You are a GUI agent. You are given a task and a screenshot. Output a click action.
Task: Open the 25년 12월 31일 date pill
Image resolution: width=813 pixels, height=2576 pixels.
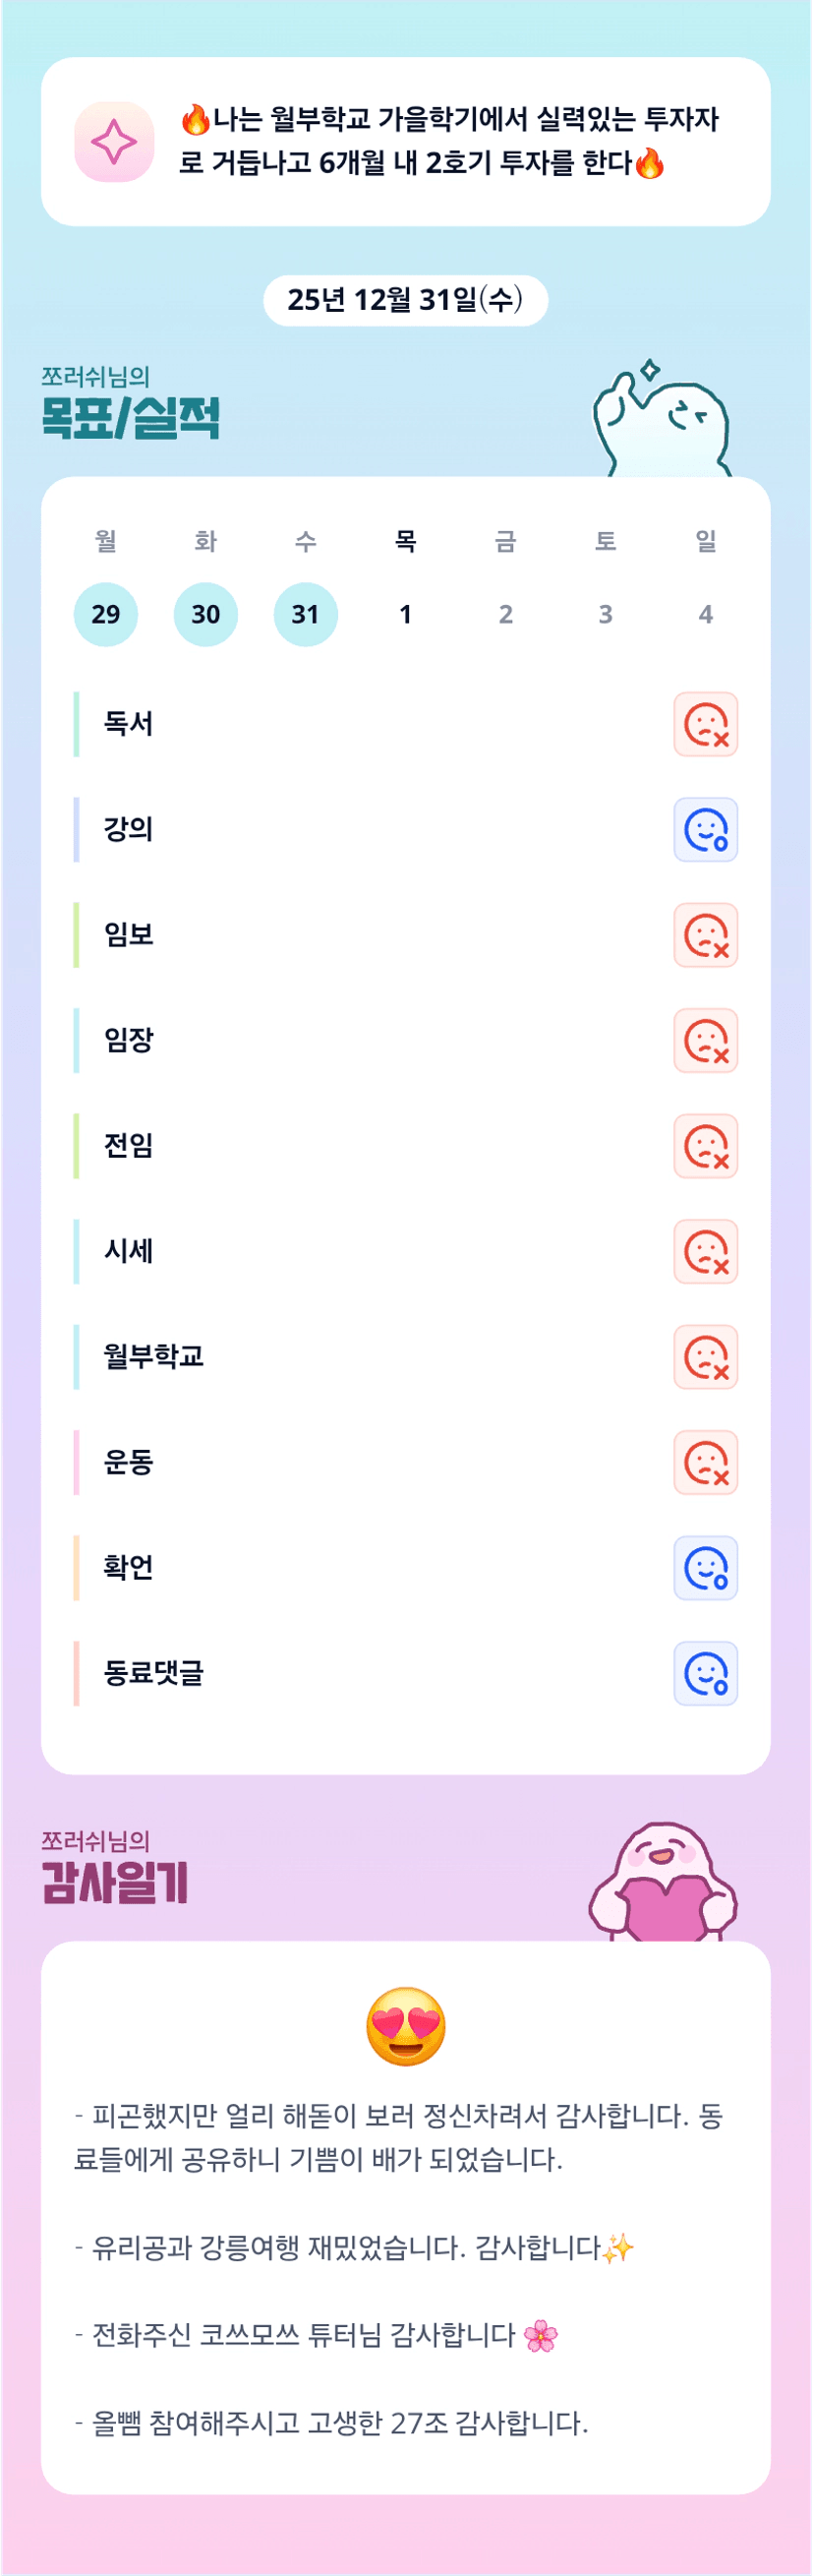(405, 300)
